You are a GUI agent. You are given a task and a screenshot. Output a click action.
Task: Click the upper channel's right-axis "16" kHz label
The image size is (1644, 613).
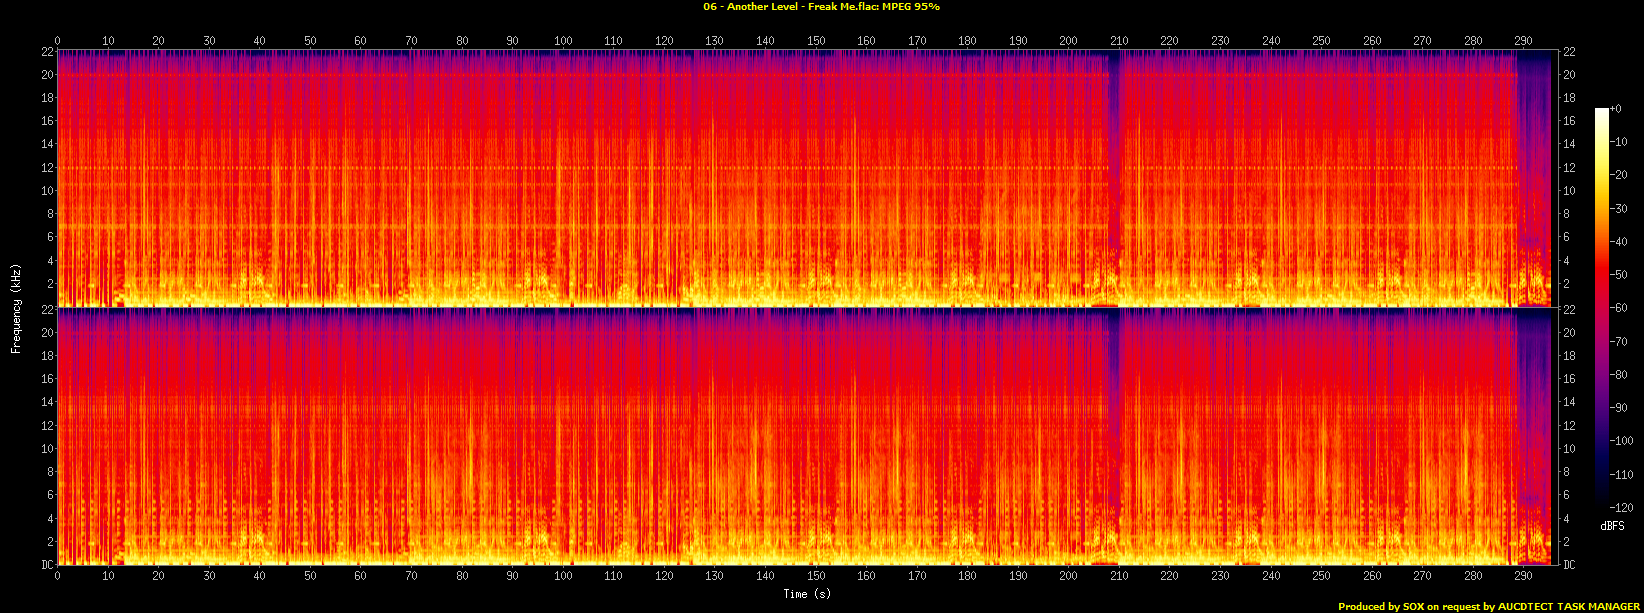click(x=1569, y=121)
